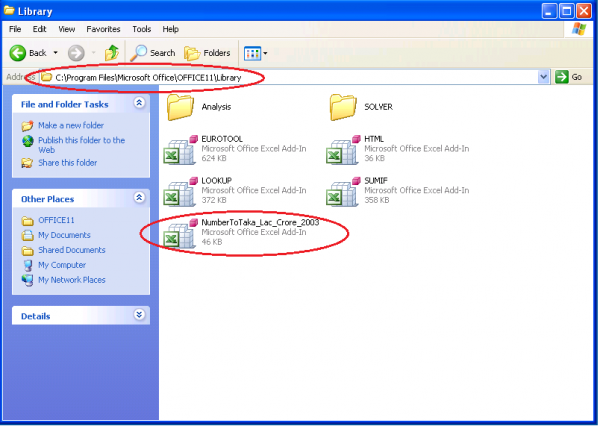The height and width of the screenshot is (426, 600).
Task: Collapse File and Folder Tasks panel
Action: click(139, 103)
